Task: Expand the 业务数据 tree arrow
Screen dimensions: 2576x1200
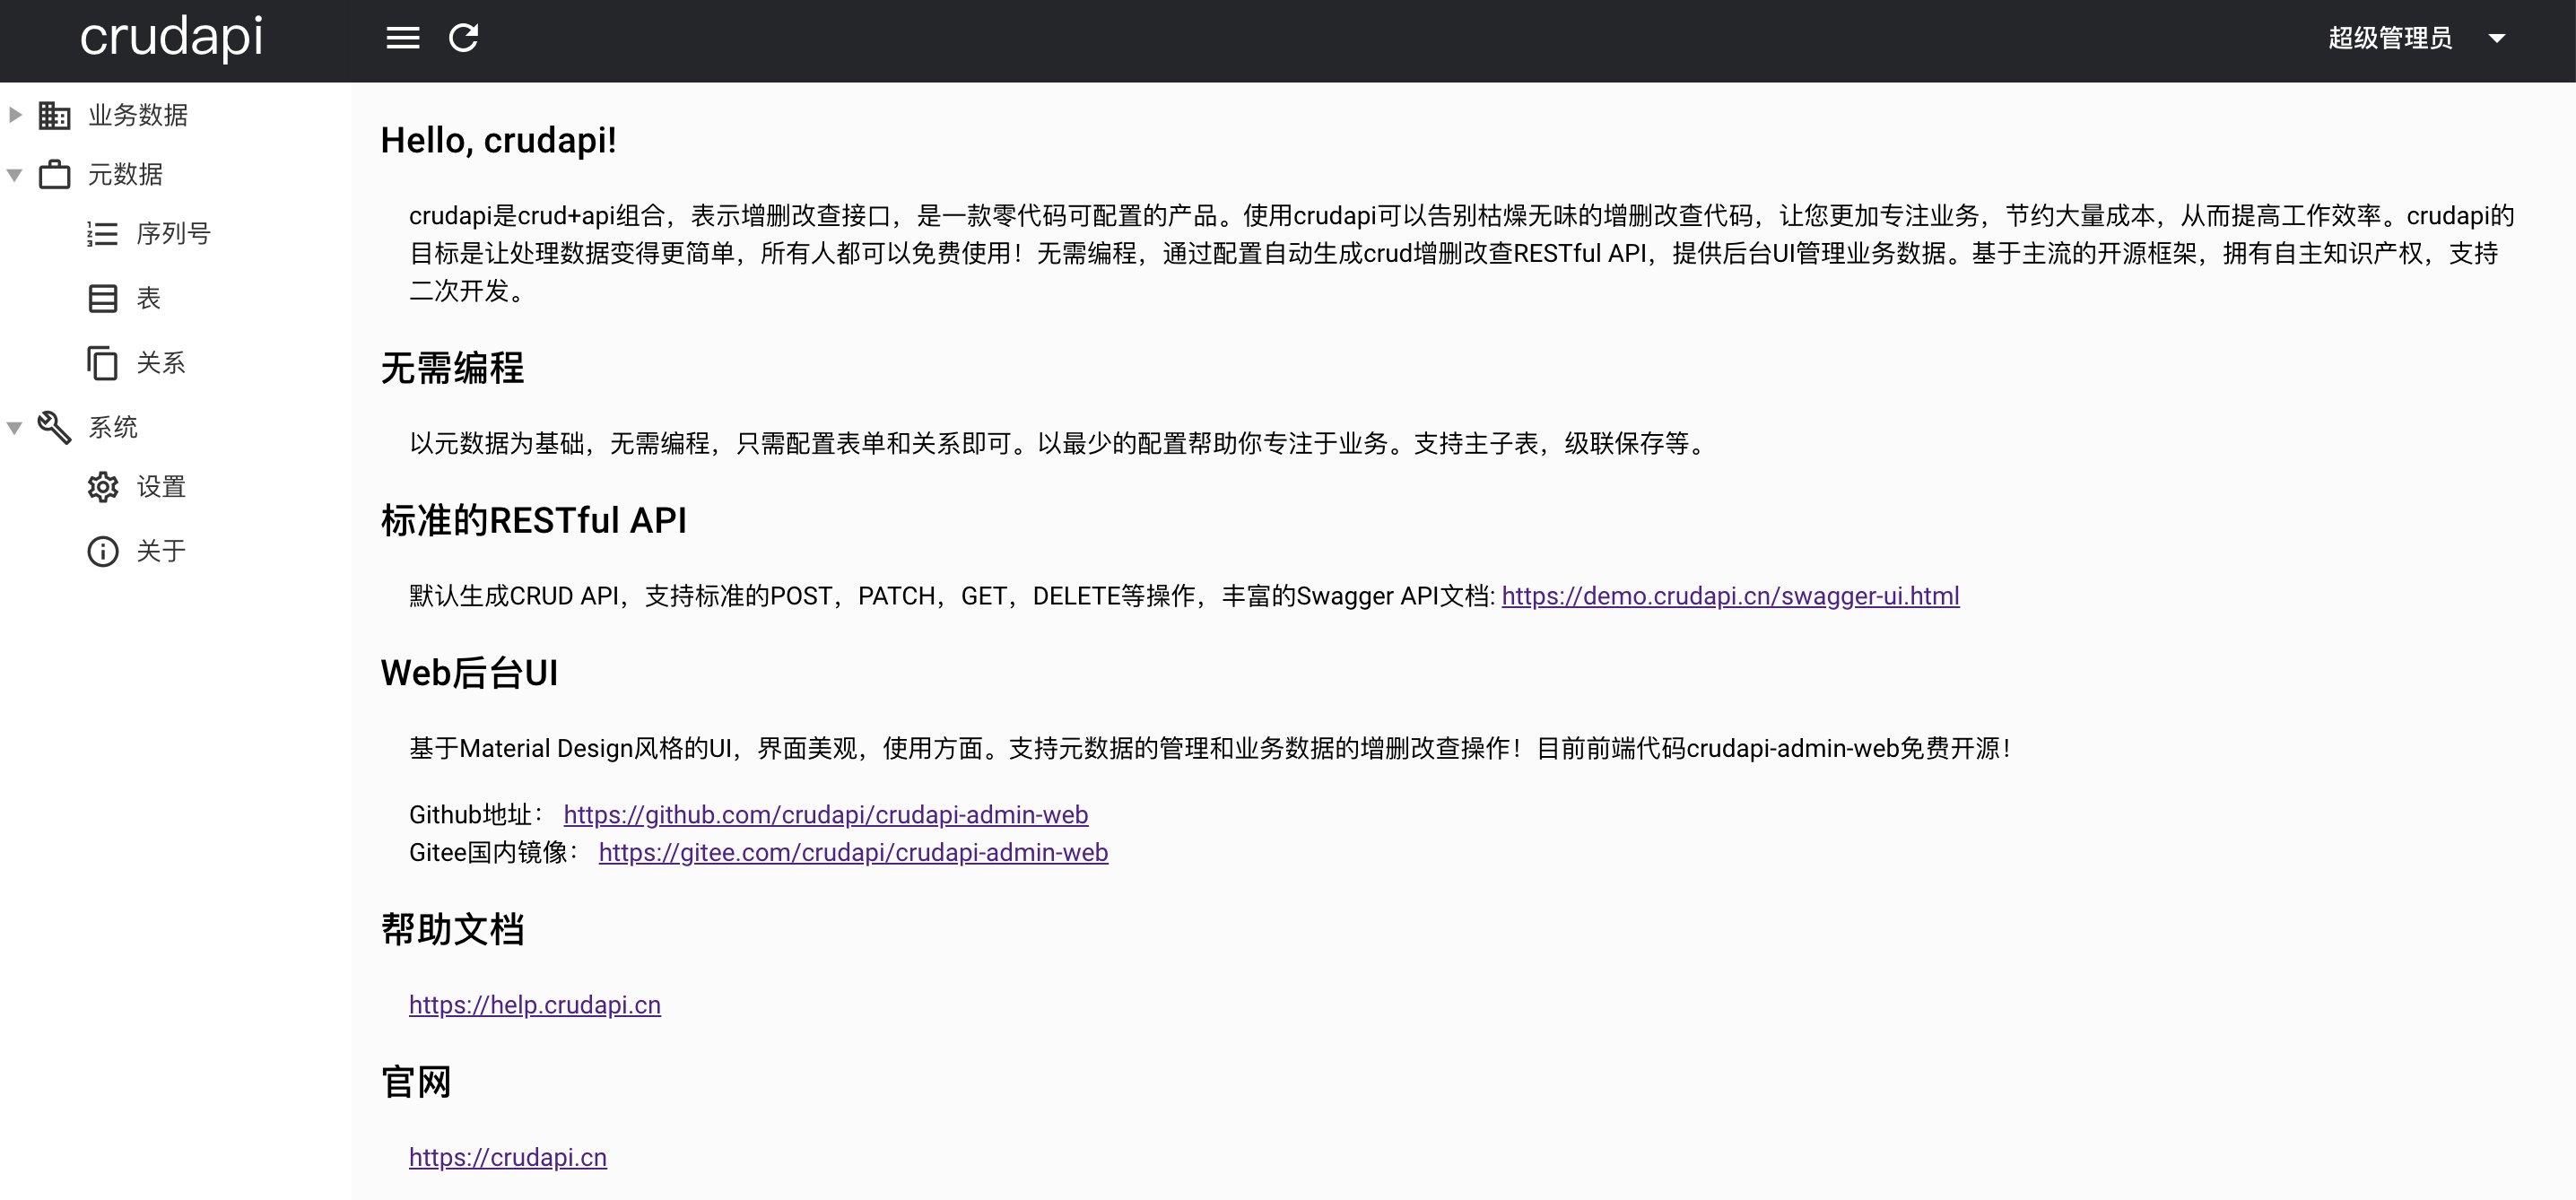Action: (15, 115)
